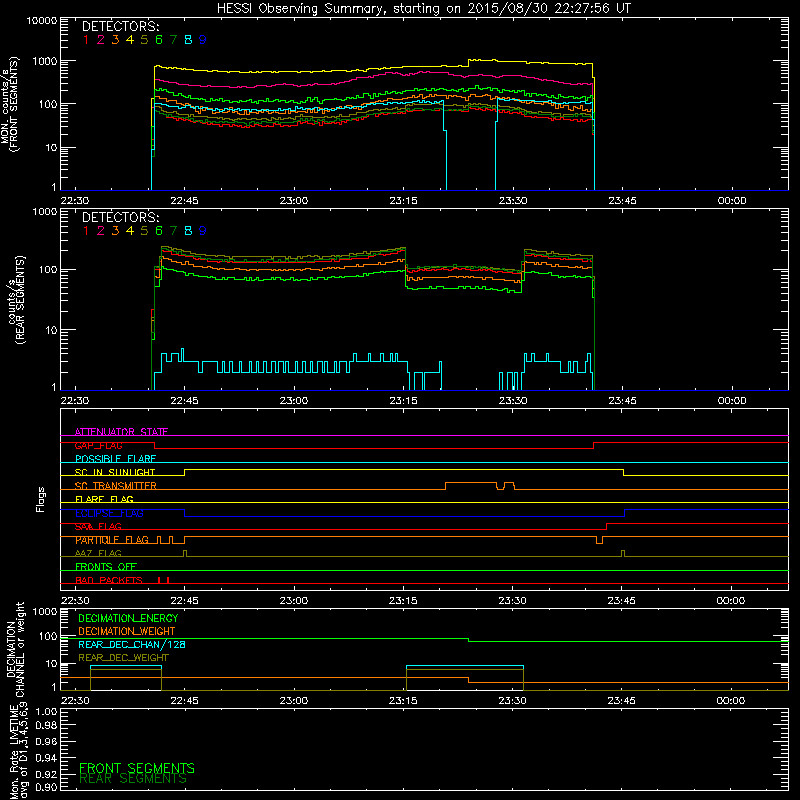Click the SC_IN_SUNLIGHT flag label

115,472
